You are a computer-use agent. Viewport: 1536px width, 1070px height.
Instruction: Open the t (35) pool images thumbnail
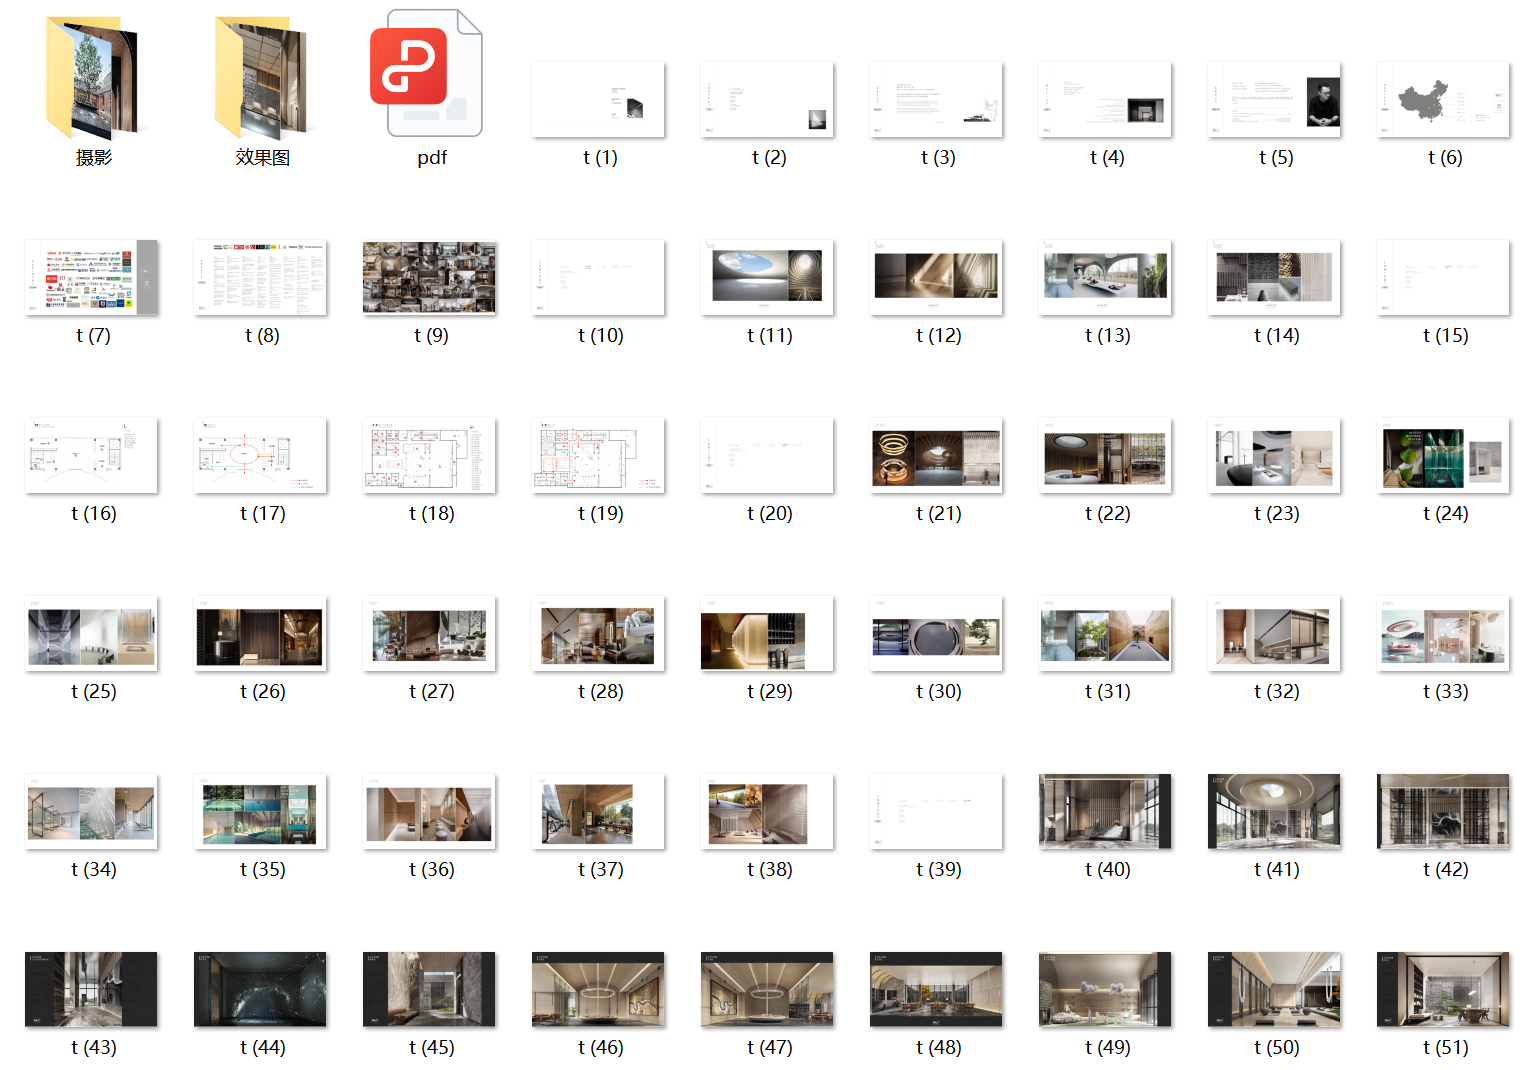coord(260,812)
